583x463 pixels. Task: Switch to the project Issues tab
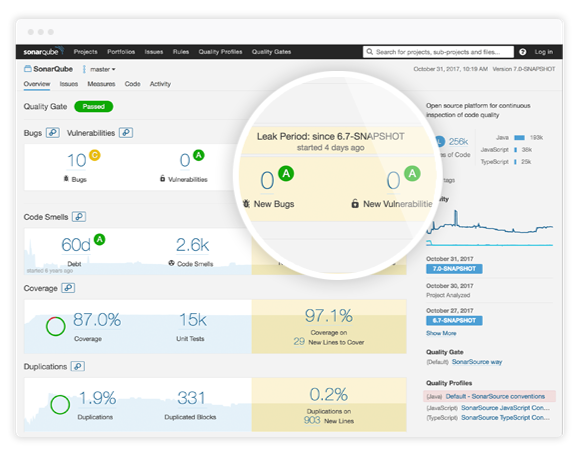tap(69, 84)
